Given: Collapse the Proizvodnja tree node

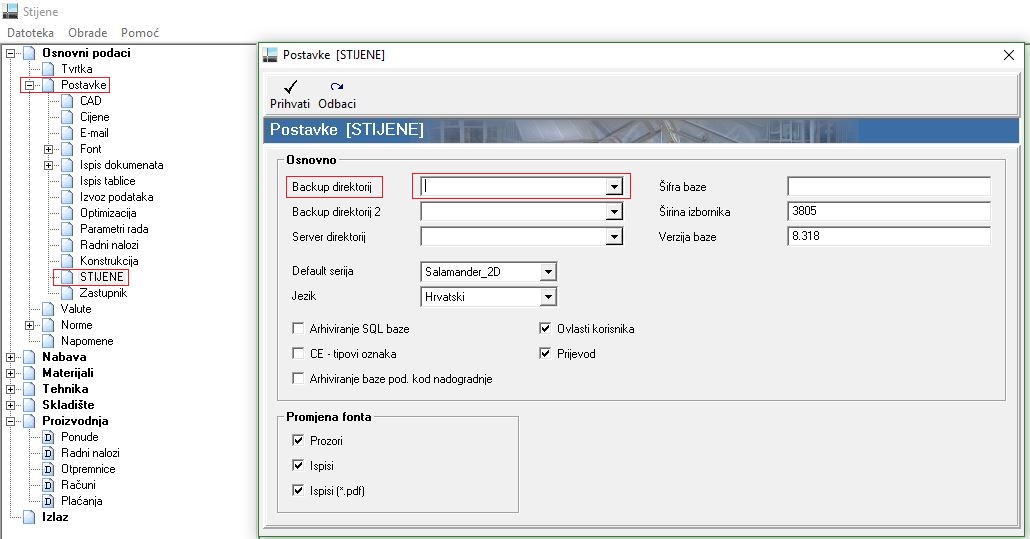Looking at the screenshot, I should point(11,421).
